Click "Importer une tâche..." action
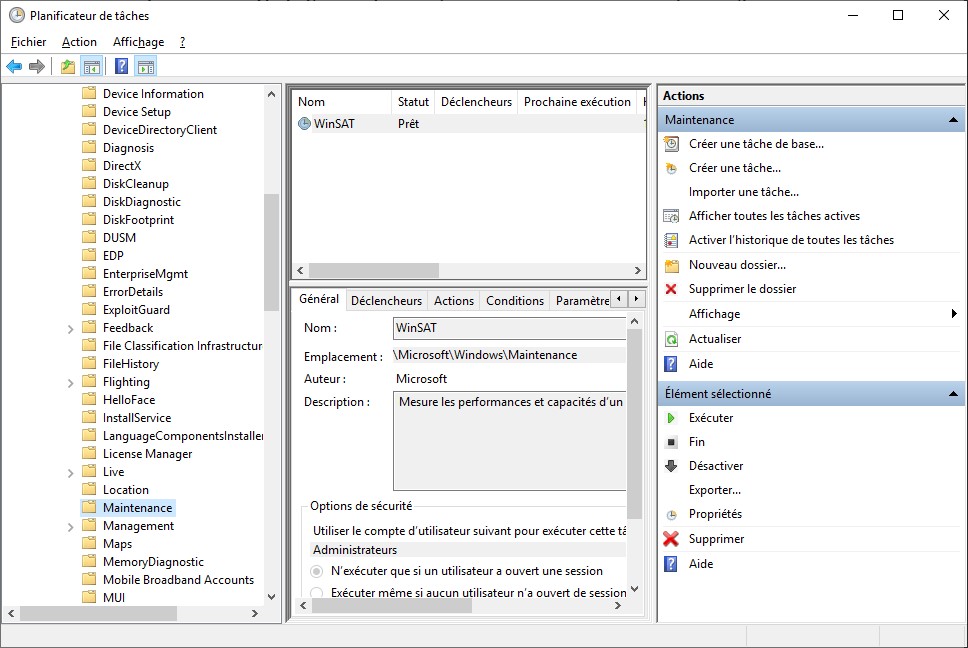The width and height of the screenshot is (968, 648). point(743,192)
